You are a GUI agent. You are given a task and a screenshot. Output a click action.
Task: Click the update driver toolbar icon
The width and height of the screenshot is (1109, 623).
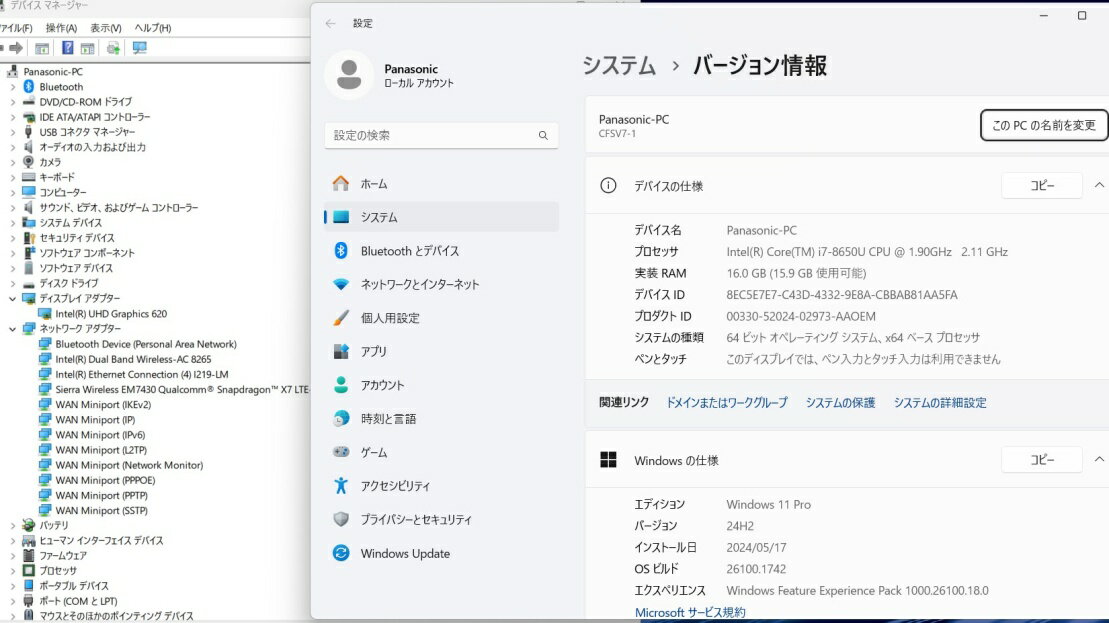coord(113,48)
